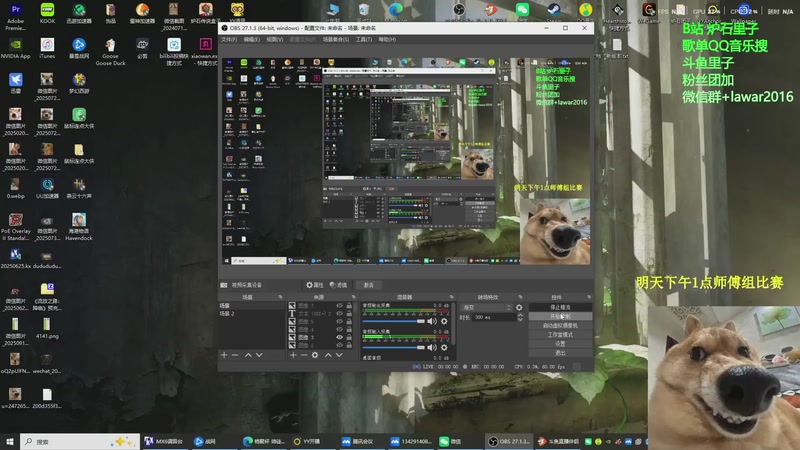Mute the mic/aux audio speaker icon
Image resolution: width=800 pixels, height=450 pixels.
pyautogui.click(x=432, y=347)
